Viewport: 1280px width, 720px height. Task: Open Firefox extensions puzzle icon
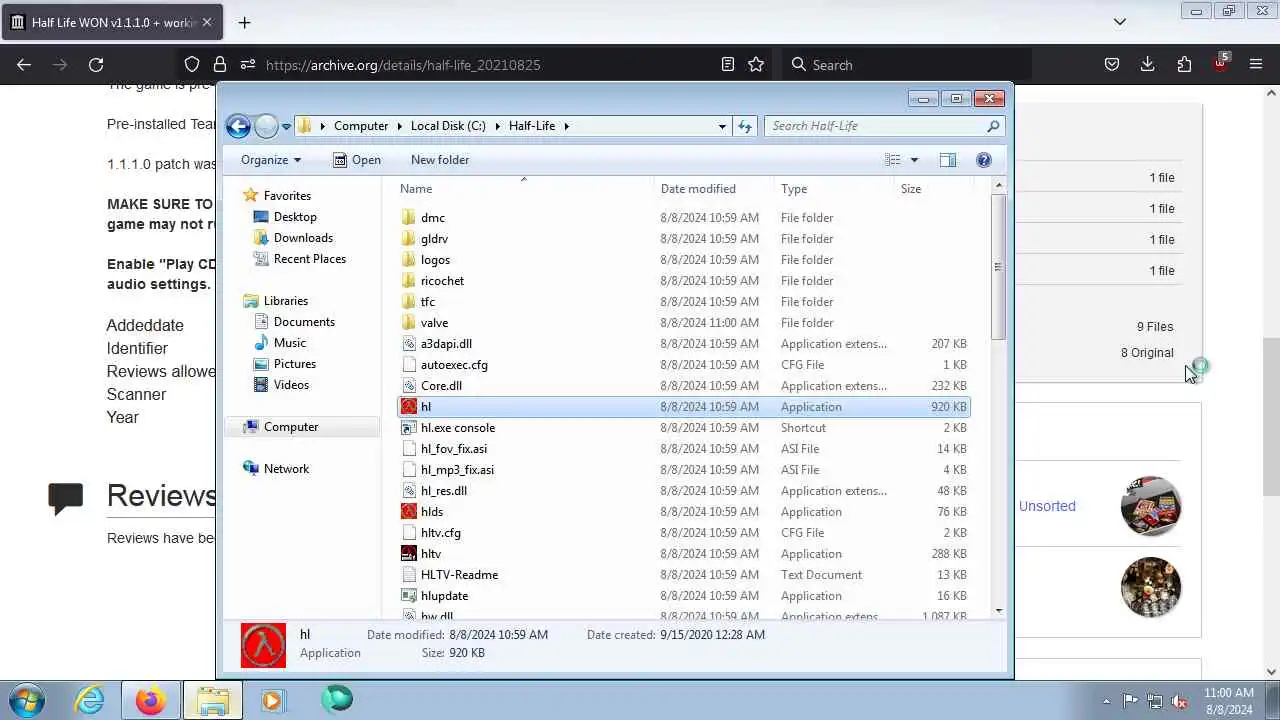[x=1184, y=64]
